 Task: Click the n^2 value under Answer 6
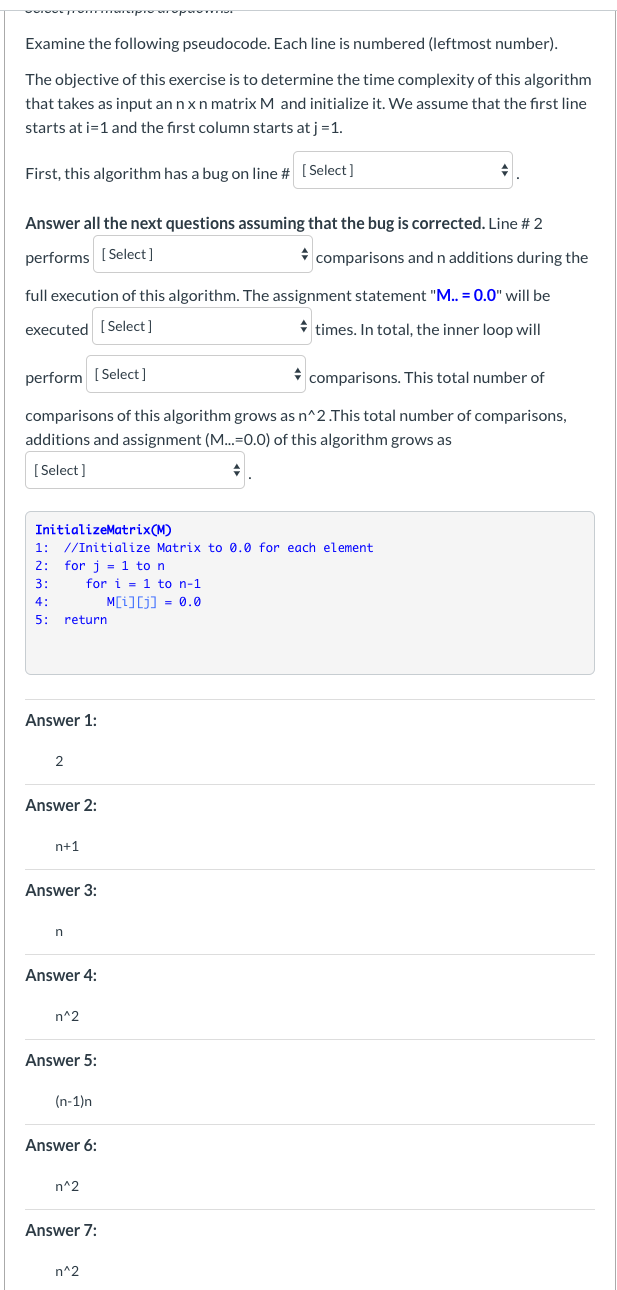point(67,1187)
